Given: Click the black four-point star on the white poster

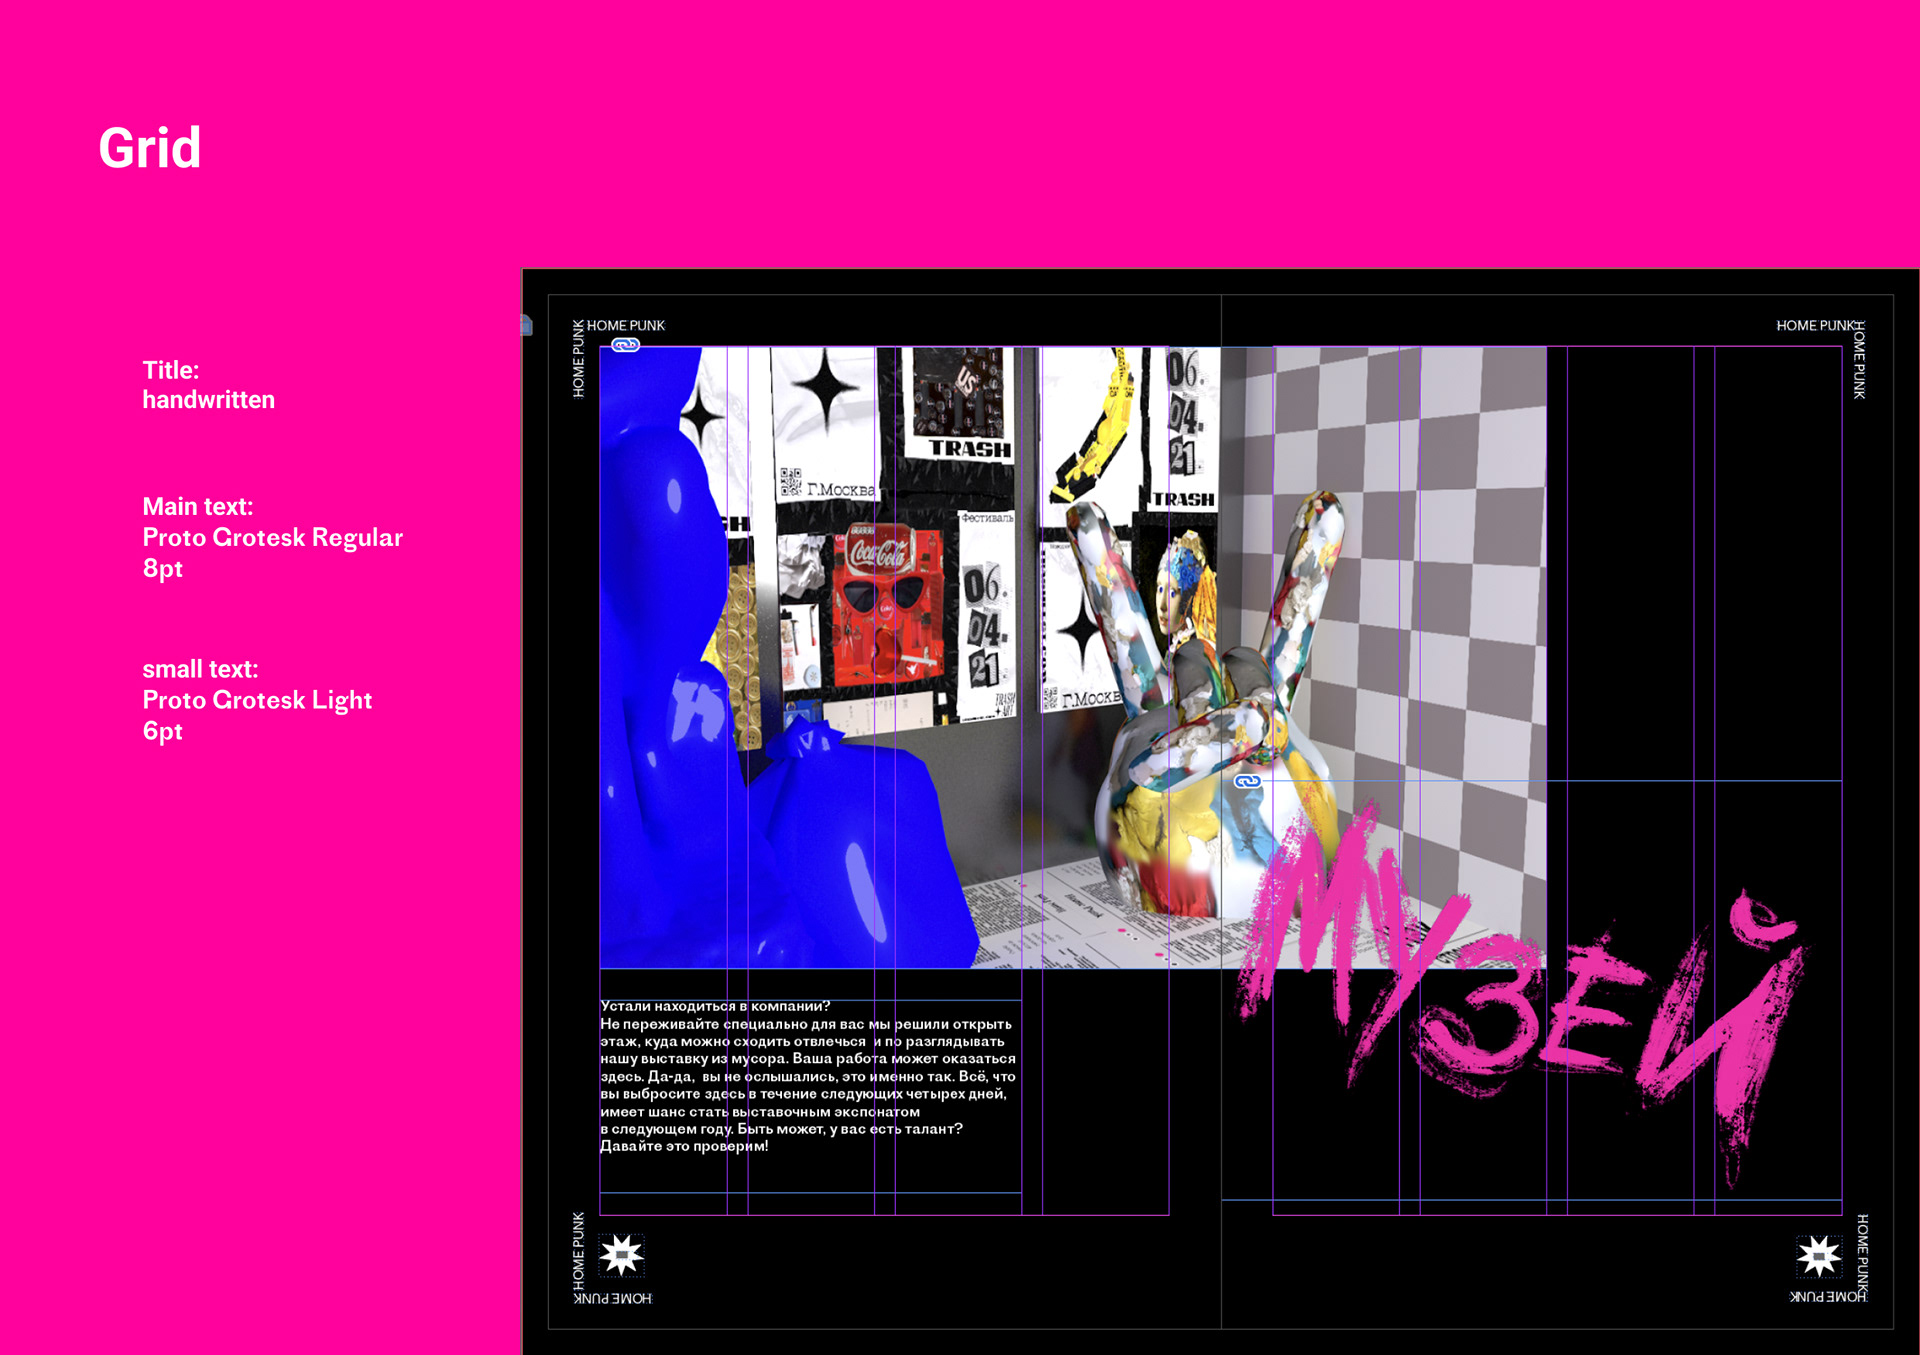Looking at the screenshot, I should click(825, 389).
